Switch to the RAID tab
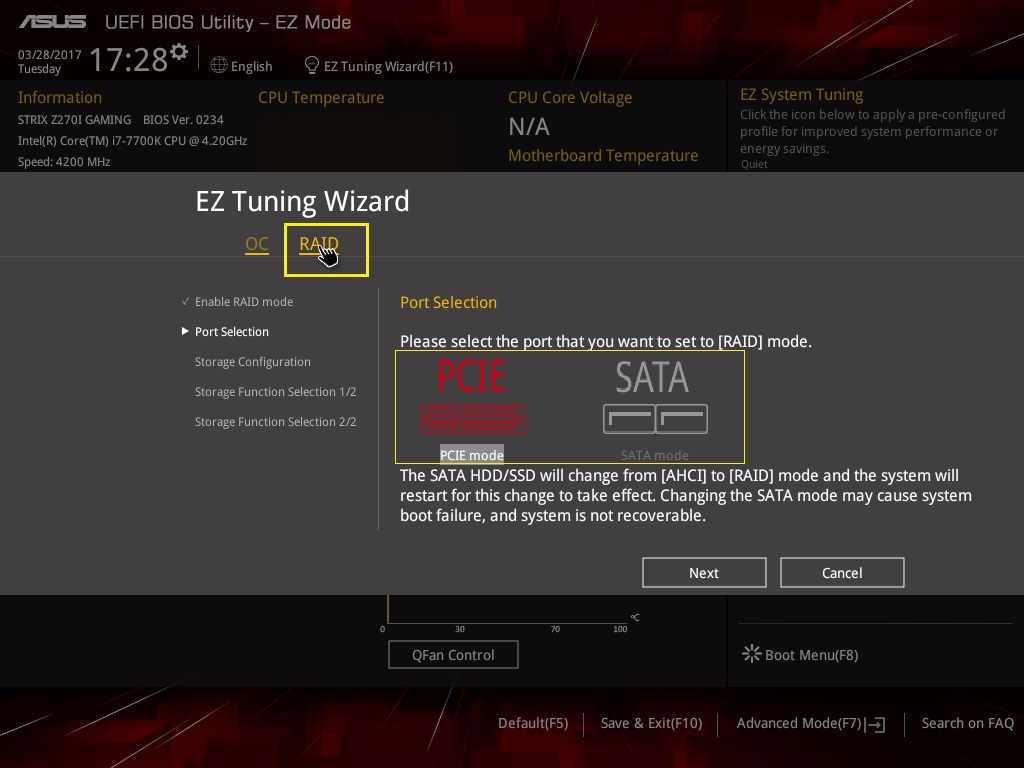The image size is (1024, 768). (319, 244)
